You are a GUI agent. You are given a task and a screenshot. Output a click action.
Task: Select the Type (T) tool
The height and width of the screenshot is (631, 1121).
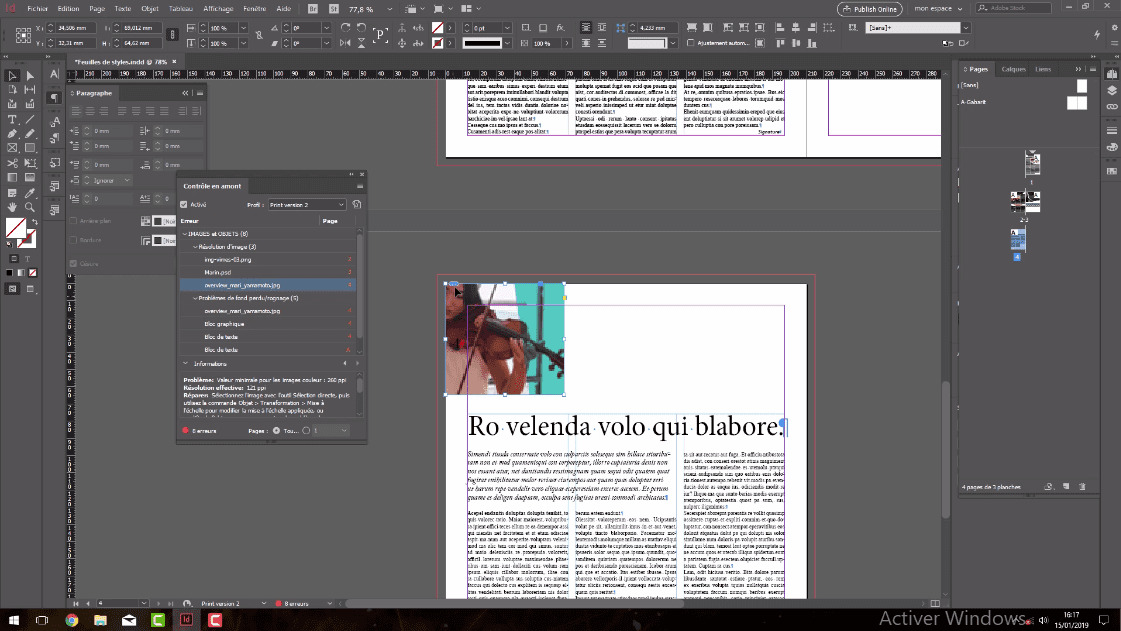click(13, 119)
